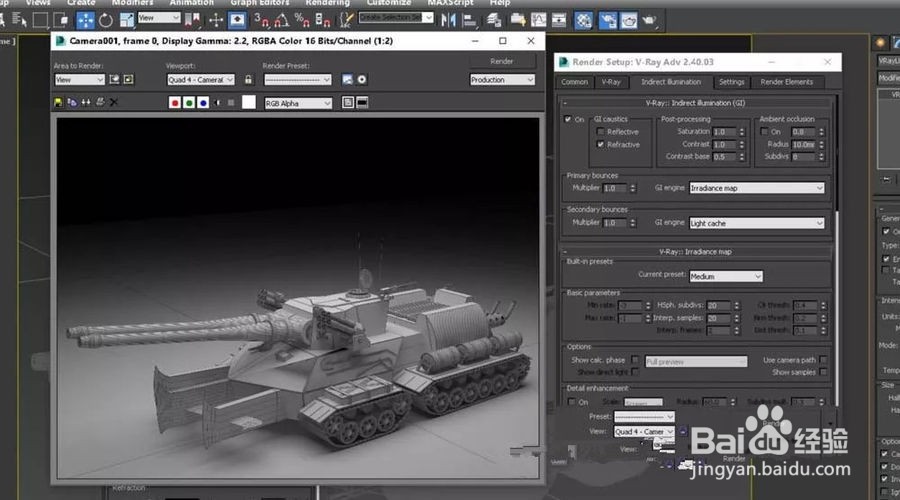
Task: Open the Material Editor icon
Action: pyautogui.click(x=584, y=21)
